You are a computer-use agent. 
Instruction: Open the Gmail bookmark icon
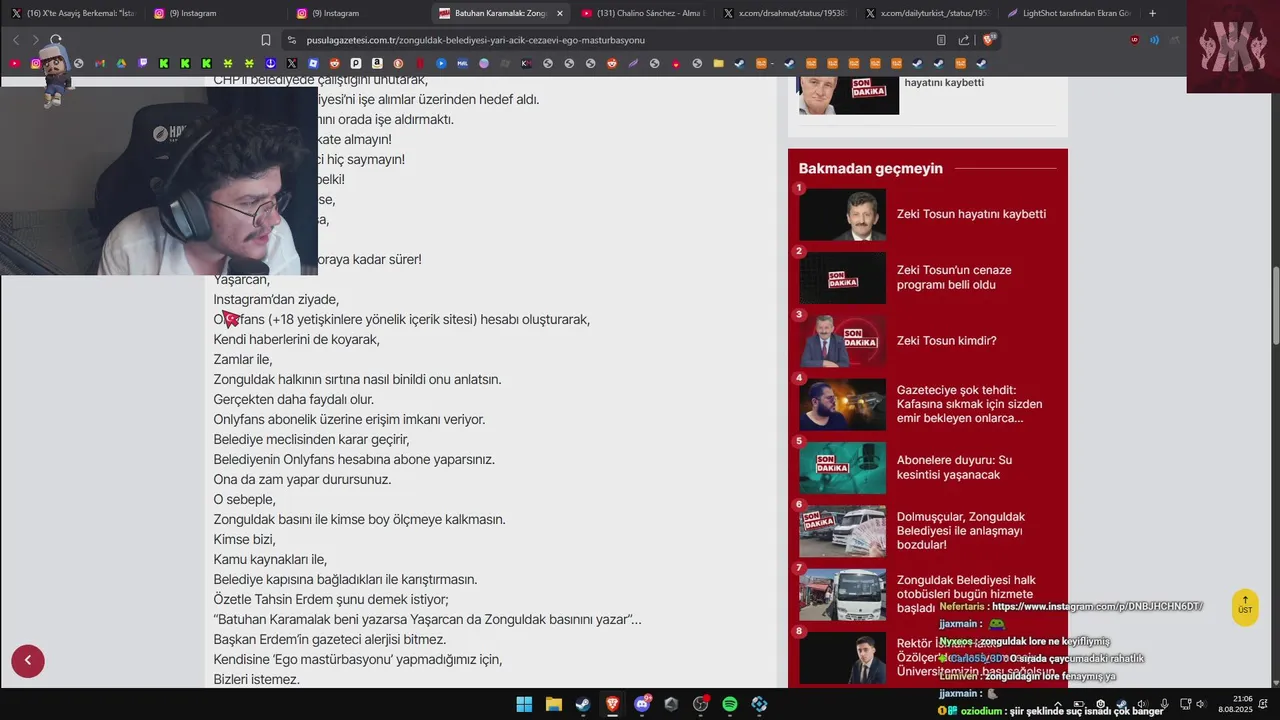100,63
